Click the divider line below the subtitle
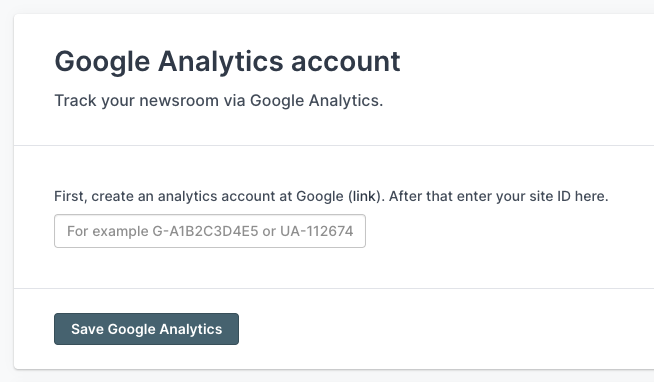654x382 pixels. click(x=334, y=146)
